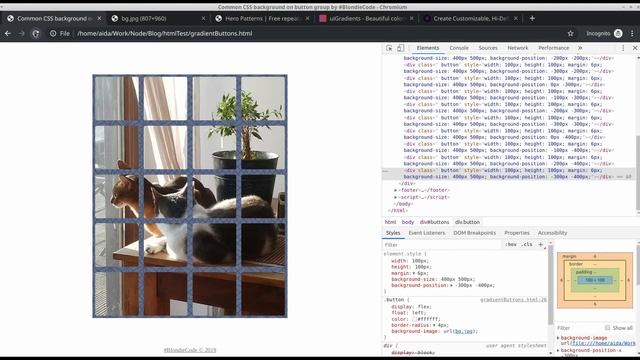Expand the margin shorthand in element.style
640x360 pixels.
tap(414, 273)
